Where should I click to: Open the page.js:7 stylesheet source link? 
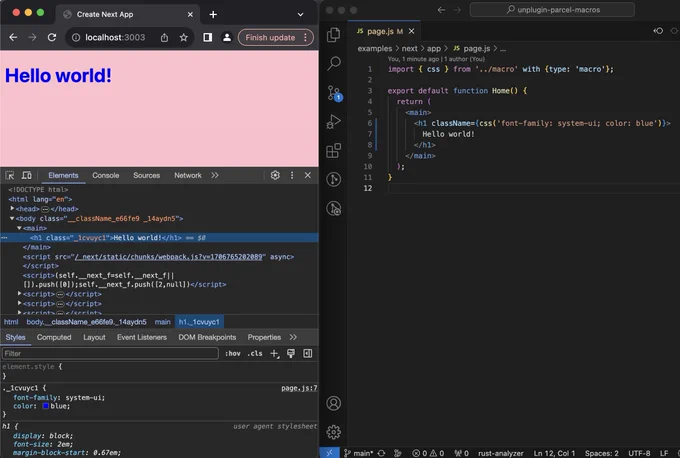tap(299, 388)
